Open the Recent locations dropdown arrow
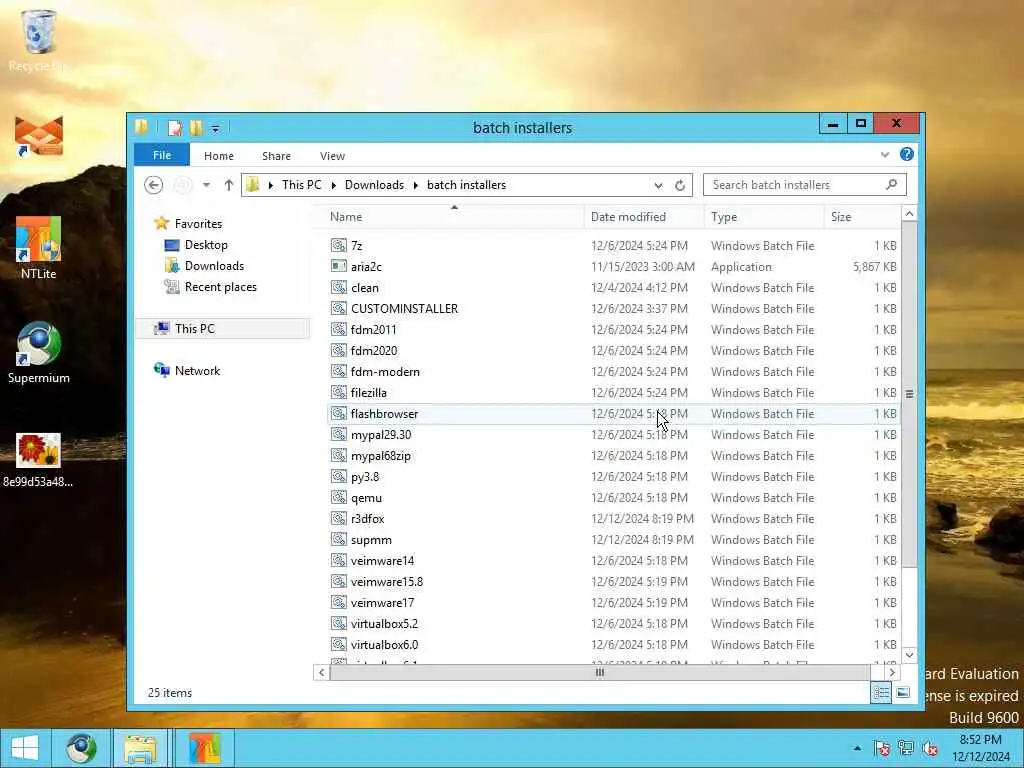The image size is (1024, 768). click(206, 185)
